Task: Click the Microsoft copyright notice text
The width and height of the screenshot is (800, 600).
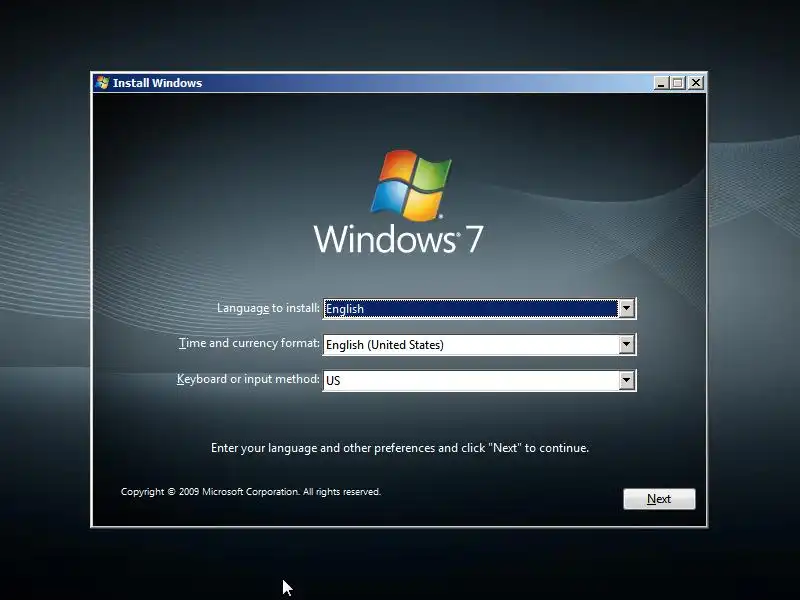Action: pos(251,492)
